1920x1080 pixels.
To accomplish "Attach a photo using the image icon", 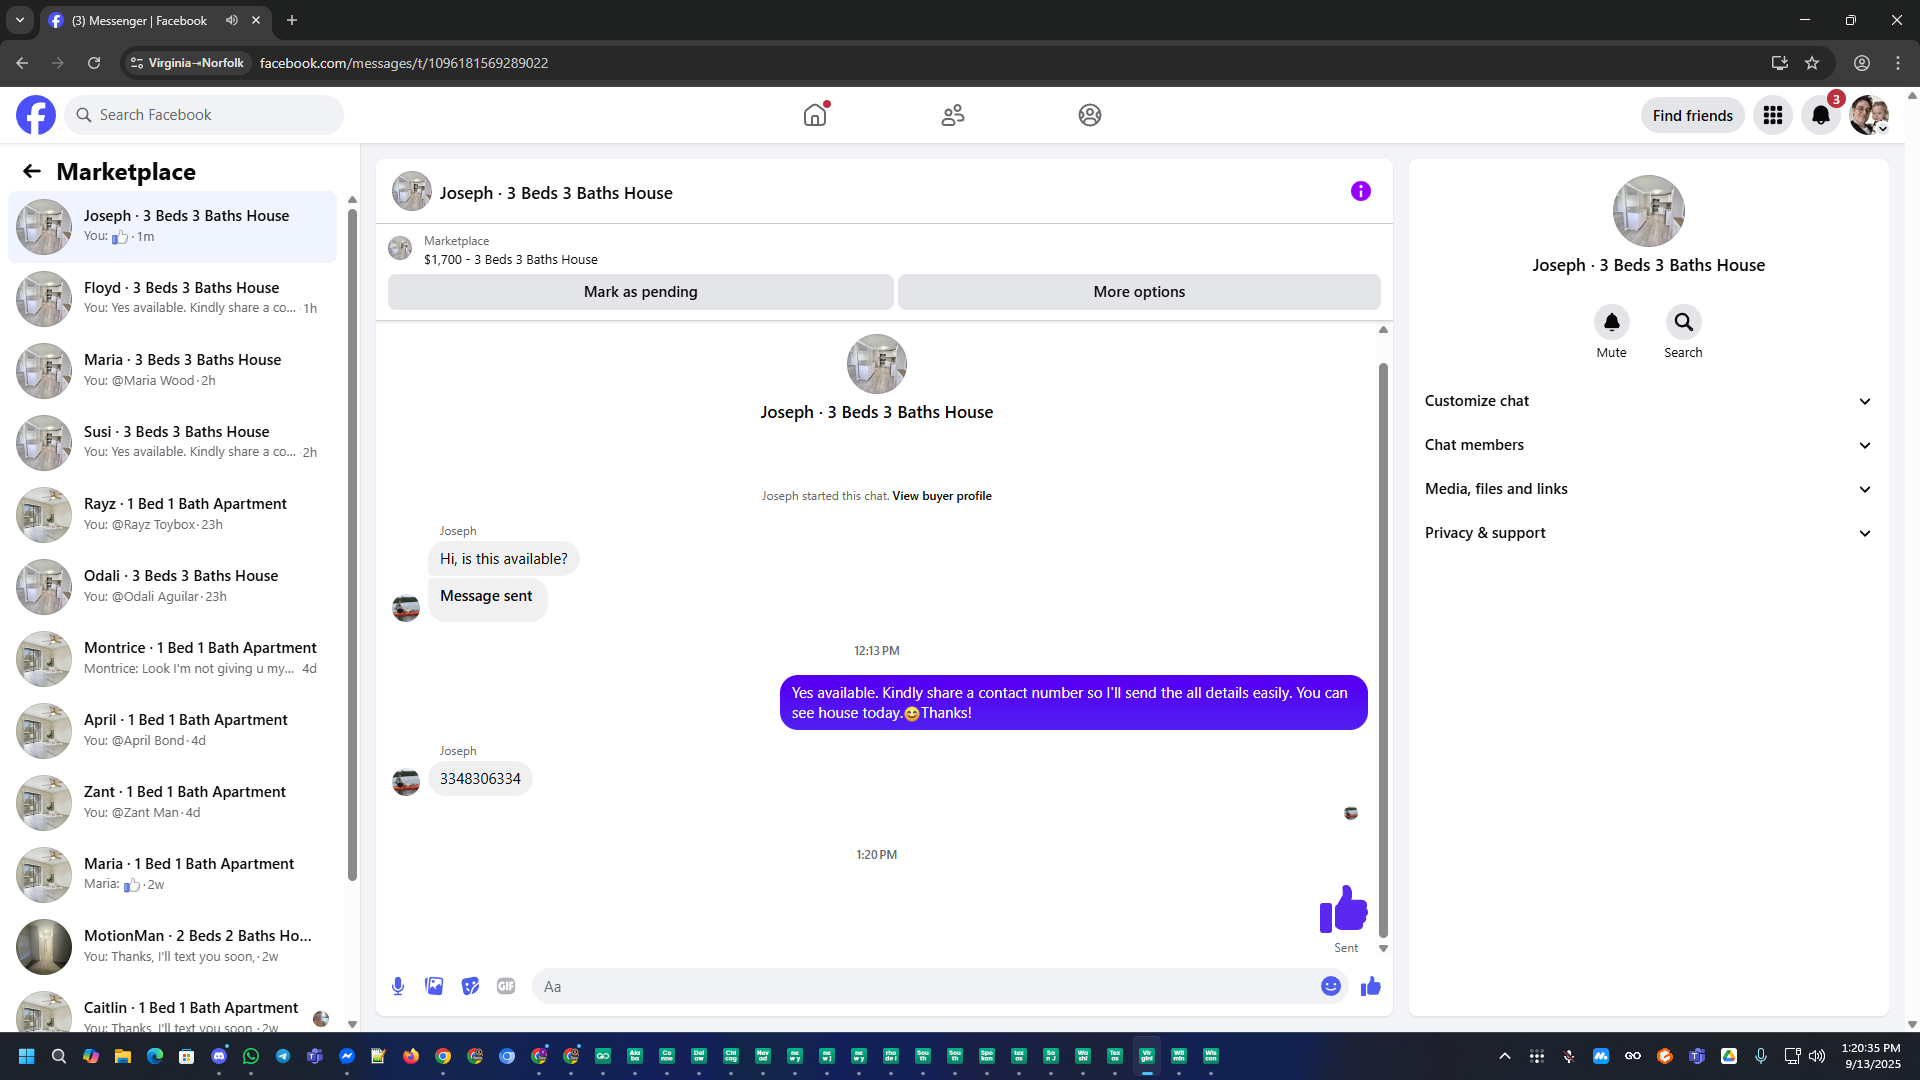I will [x=434, y=986].
